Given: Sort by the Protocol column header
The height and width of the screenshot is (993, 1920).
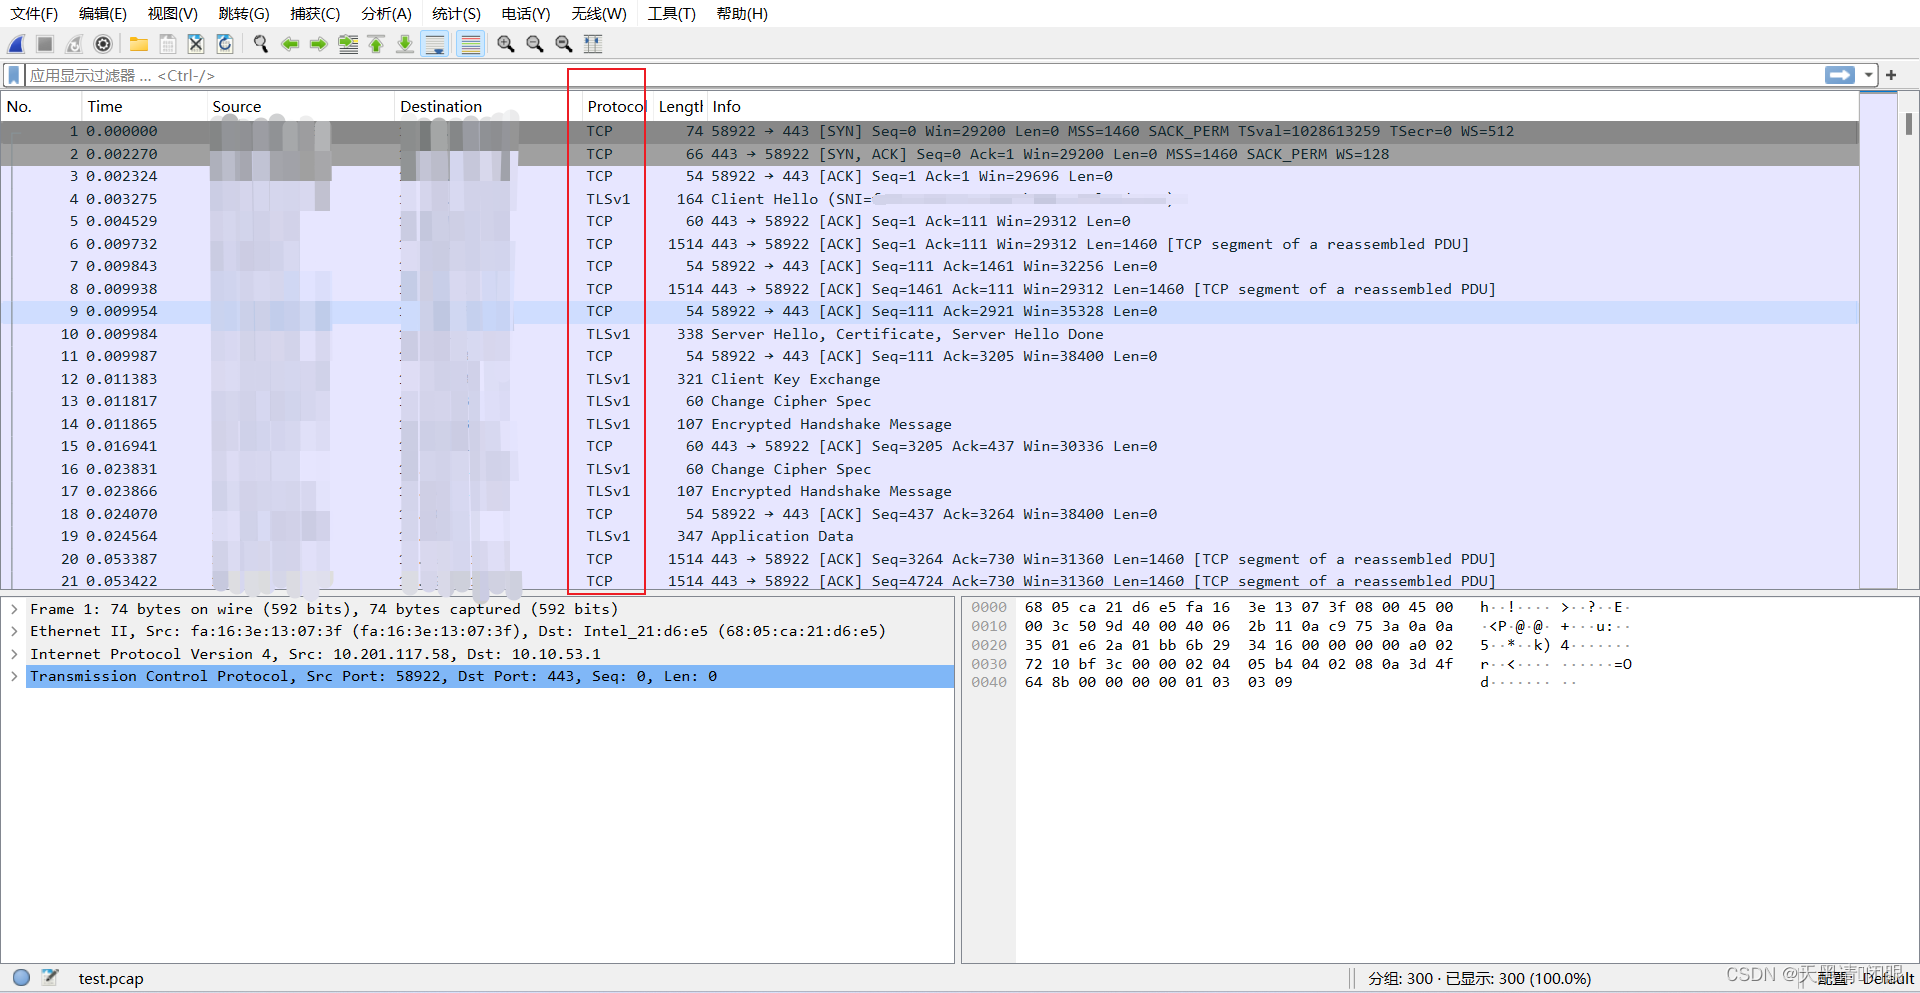Looking at the screenshot, I should pyautogui.click(x=616, y=106).
